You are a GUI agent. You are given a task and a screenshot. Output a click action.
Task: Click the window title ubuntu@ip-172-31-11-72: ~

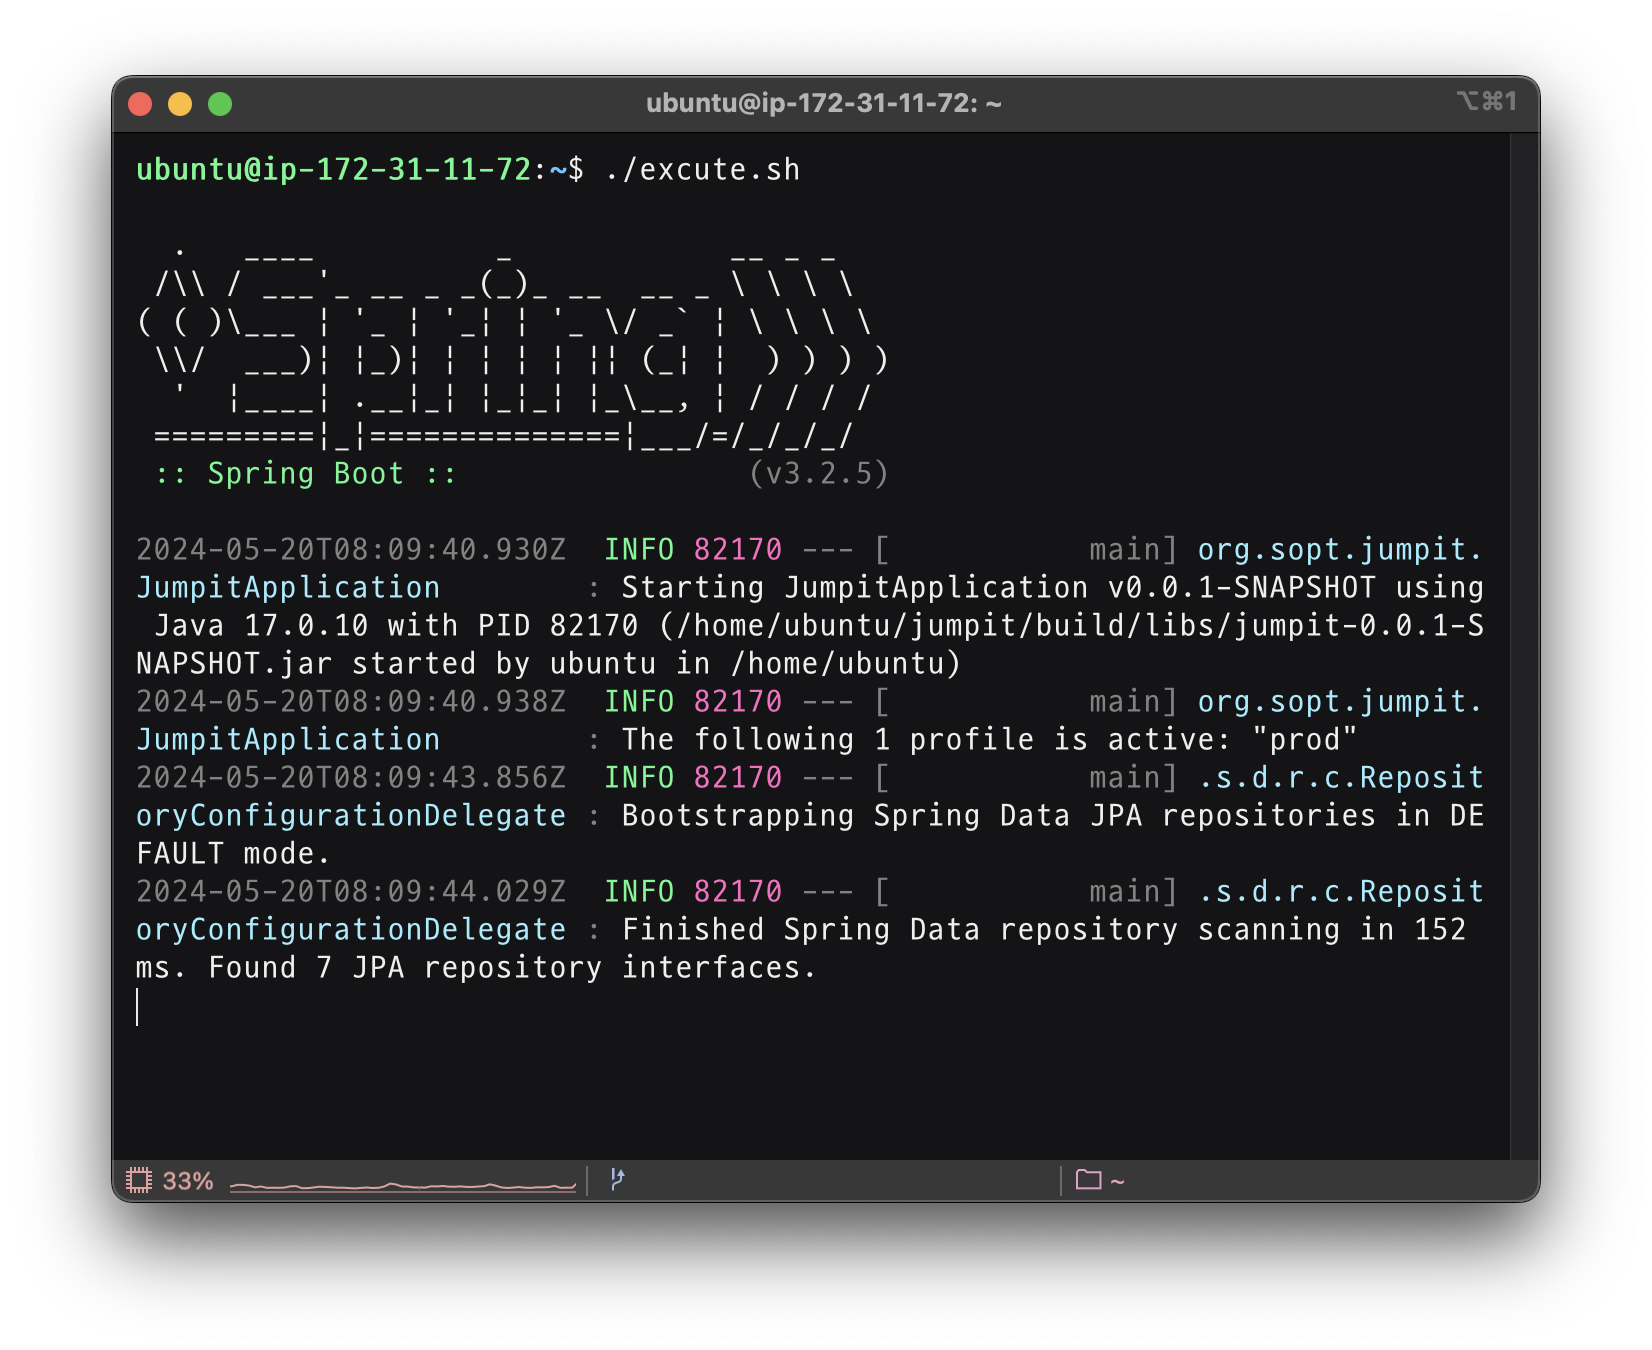point(824,103)
